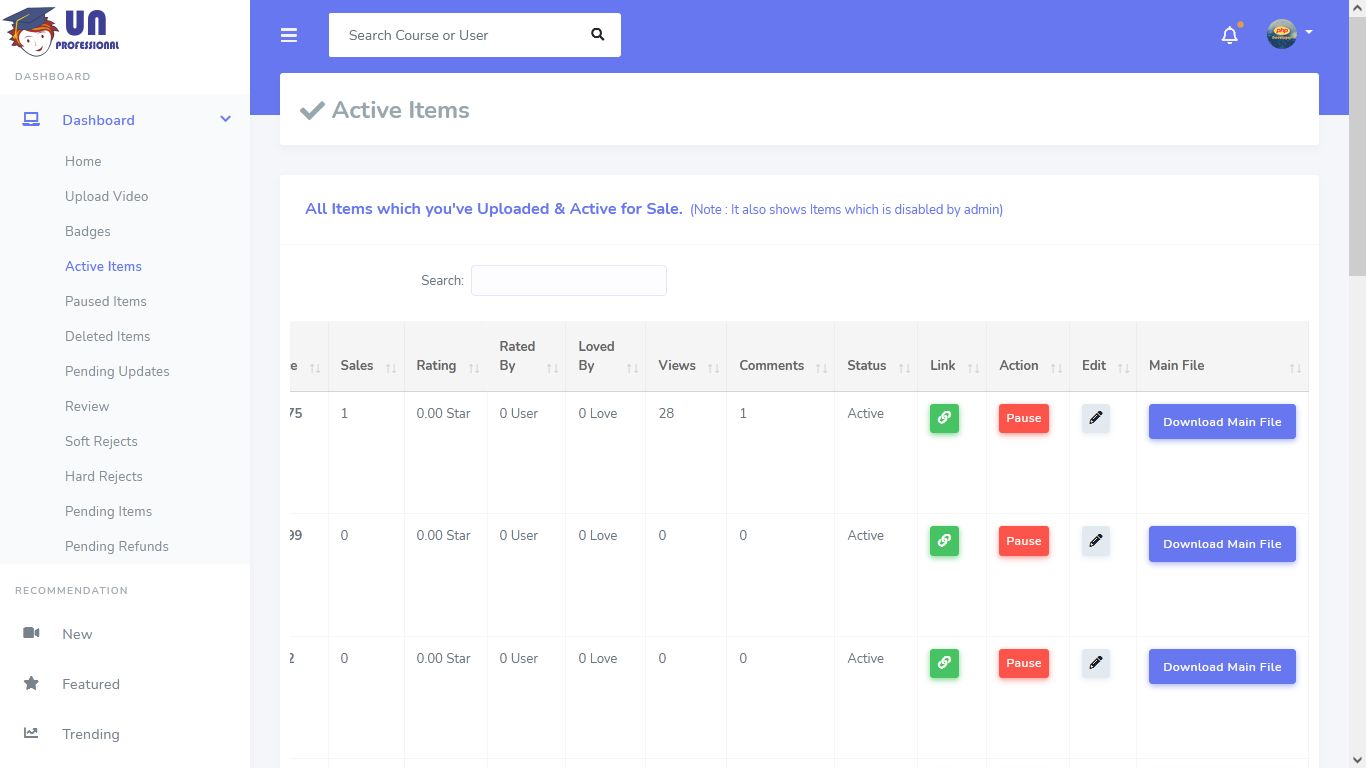Open Paused Items in sidebar
The image size is (1366, 768).
pos(106,301)
